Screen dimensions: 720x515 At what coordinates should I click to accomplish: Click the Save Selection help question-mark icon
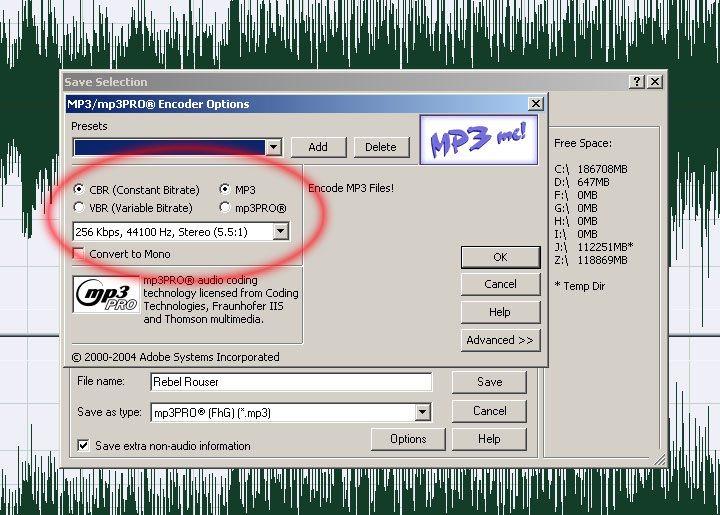pos(636,82)
